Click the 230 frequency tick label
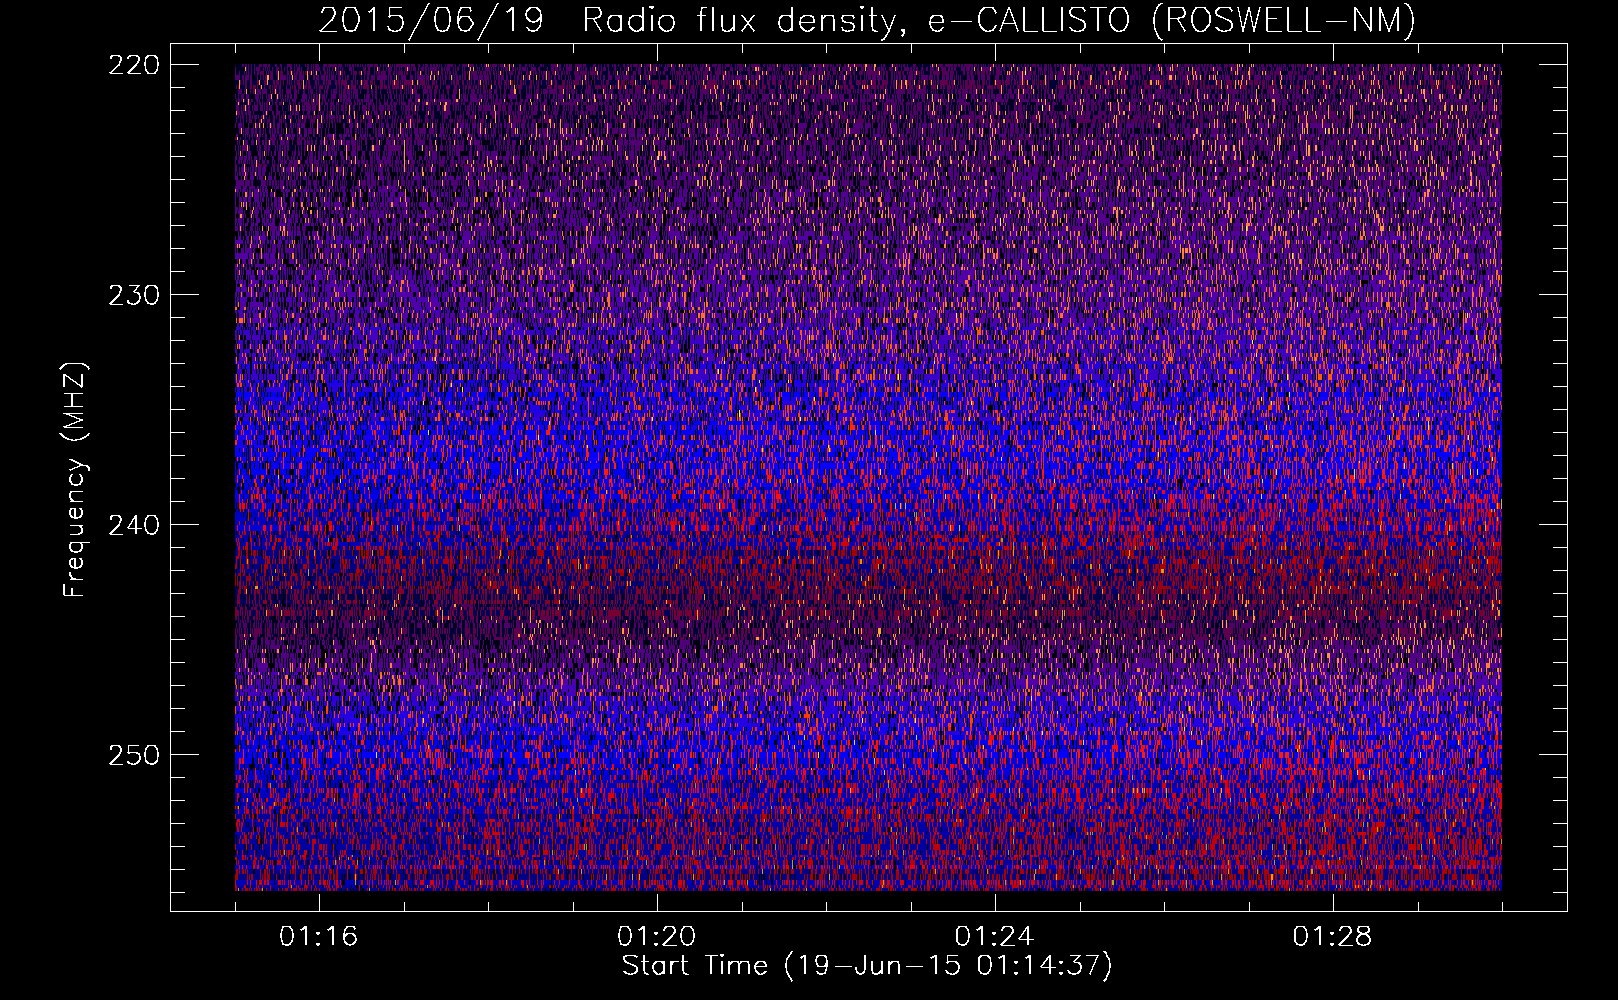Viewport: 1618px width, 1000px height. click(x=133, y=295)
